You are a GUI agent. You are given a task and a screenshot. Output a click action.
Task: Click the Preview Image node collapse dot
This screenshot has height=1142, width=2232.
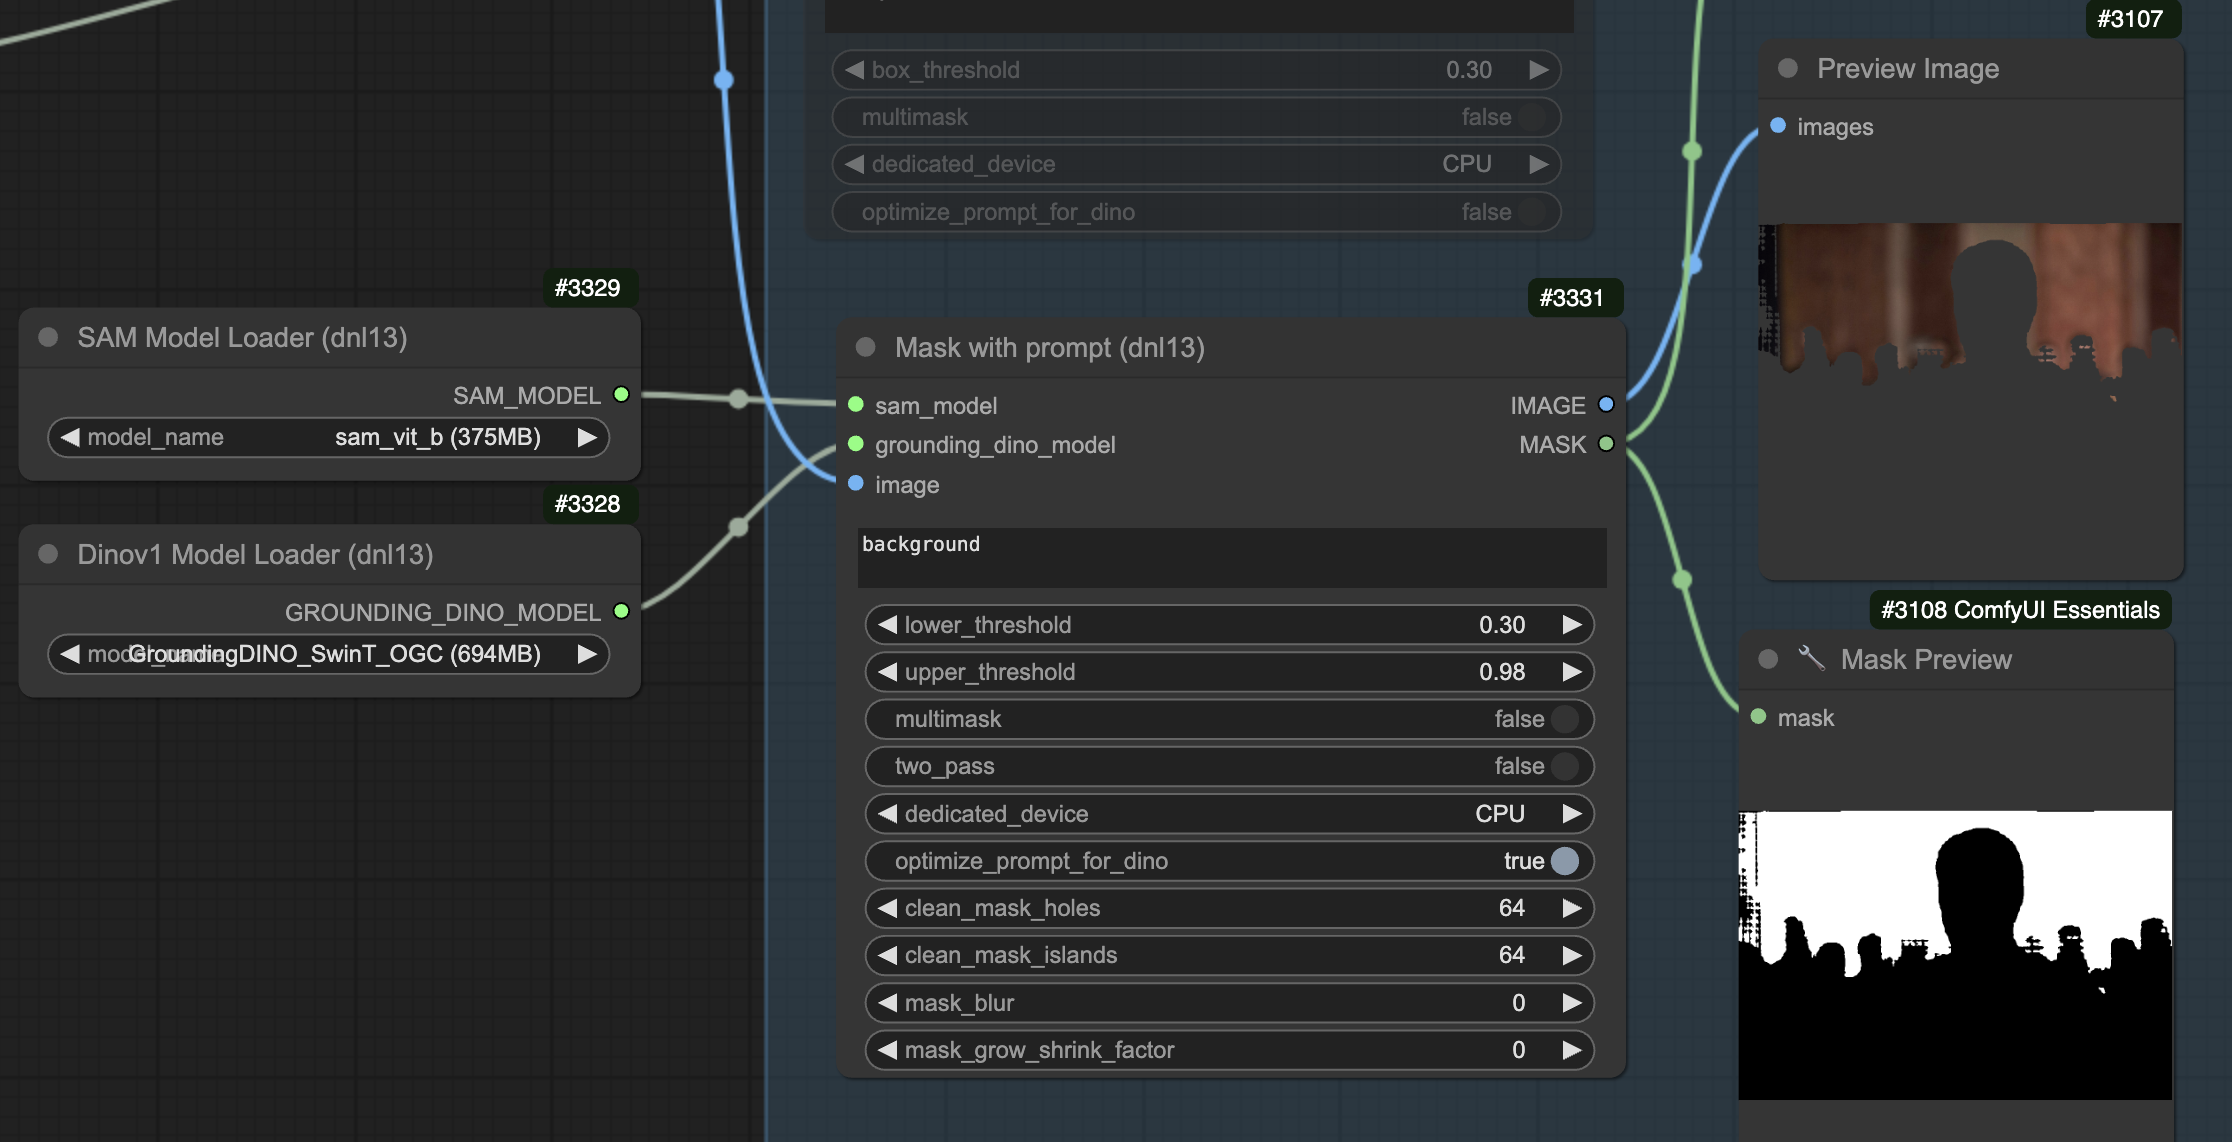[1788, 68]
